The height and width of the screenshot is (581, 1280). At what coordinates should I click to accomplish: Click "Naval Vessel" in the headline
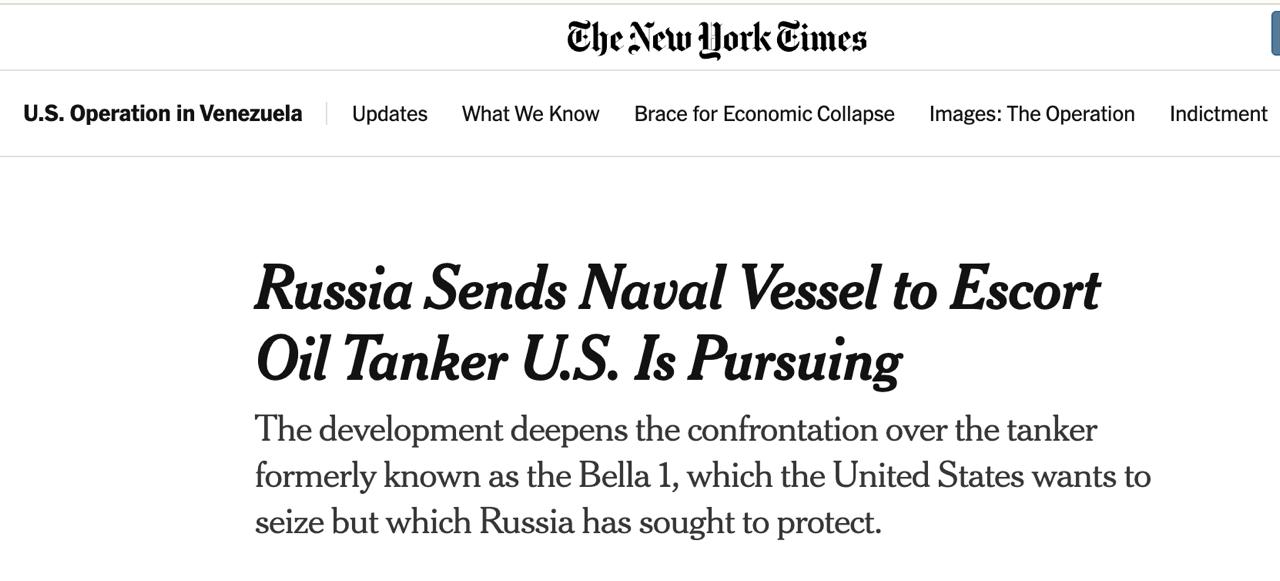tap(729, 289)
